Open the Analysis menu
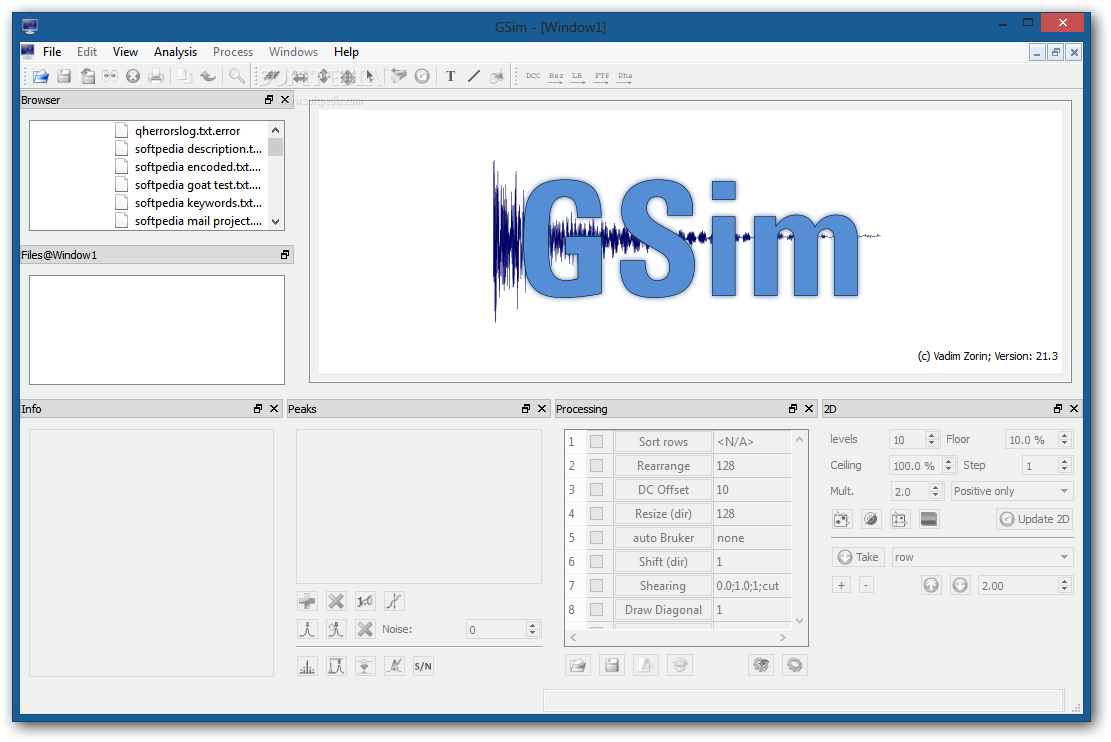 (x=175, y=52)
